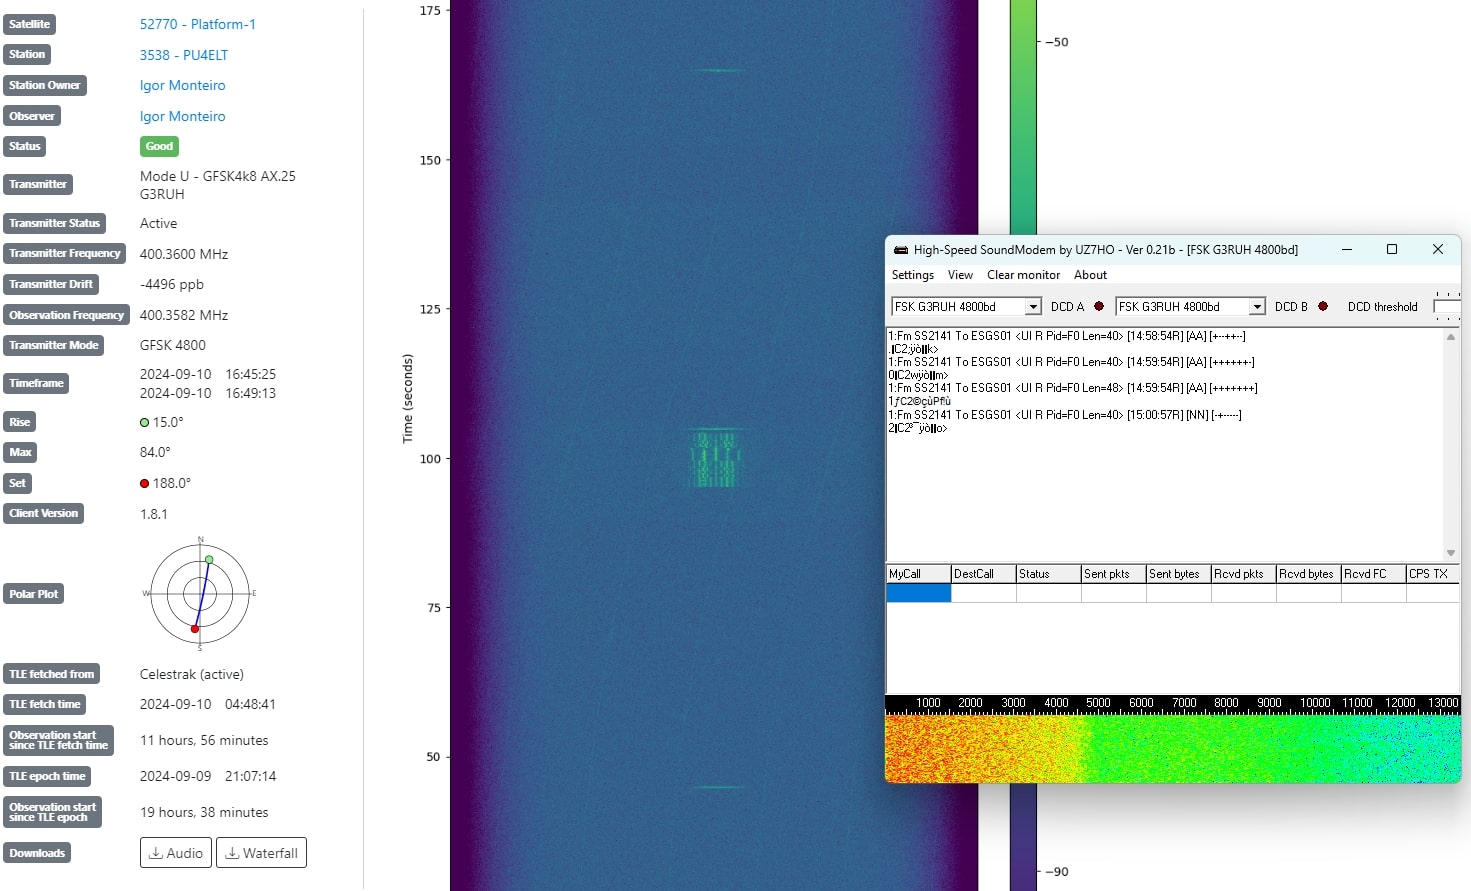Screen dimensions: 1471x891
Task: Open the About menu in SoundModem
Action: point(1090,275)
